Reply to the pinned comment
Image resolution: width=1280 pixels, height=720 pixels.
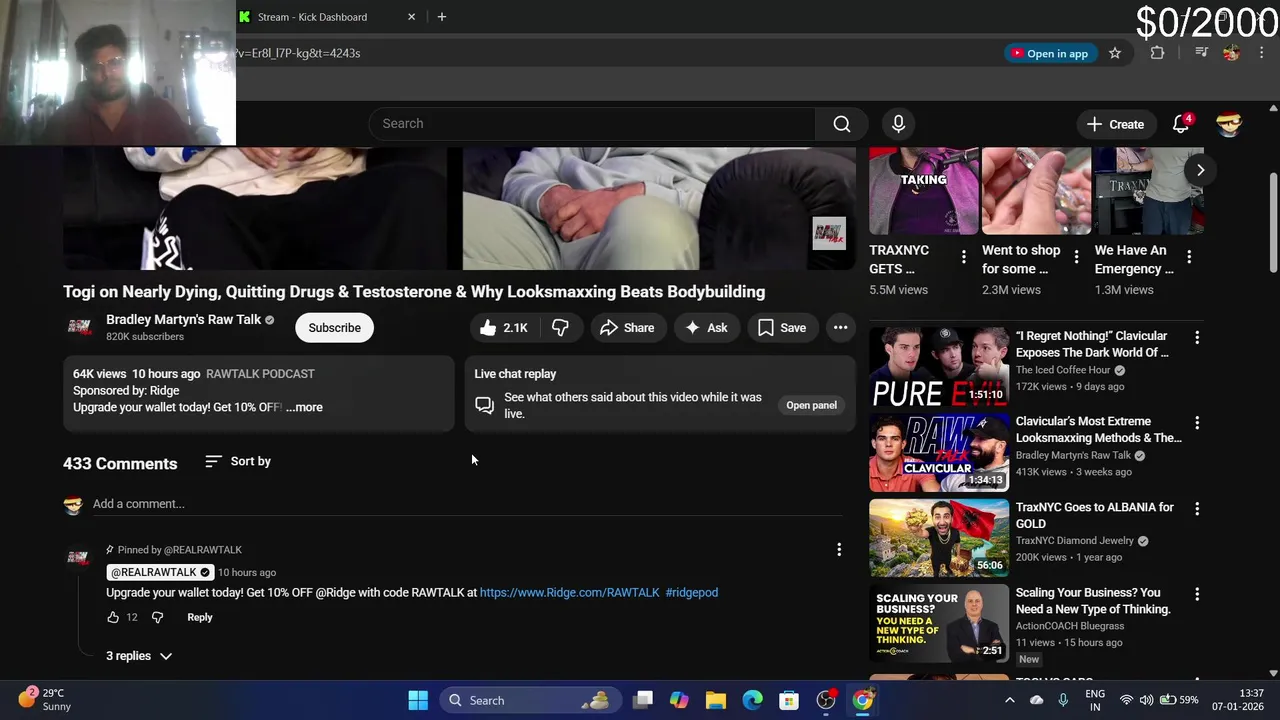(200, 617)
